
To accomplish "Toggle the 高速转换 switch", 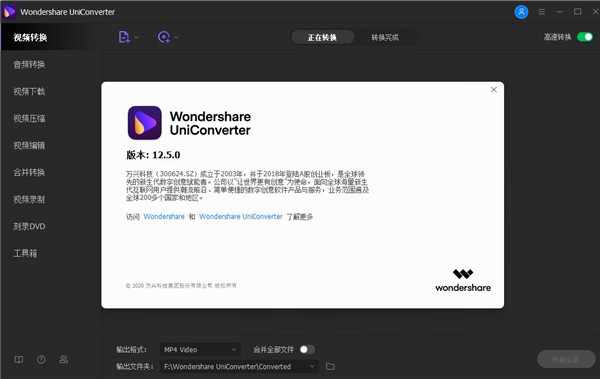I will pyautogui.click(x=585, y=37).
